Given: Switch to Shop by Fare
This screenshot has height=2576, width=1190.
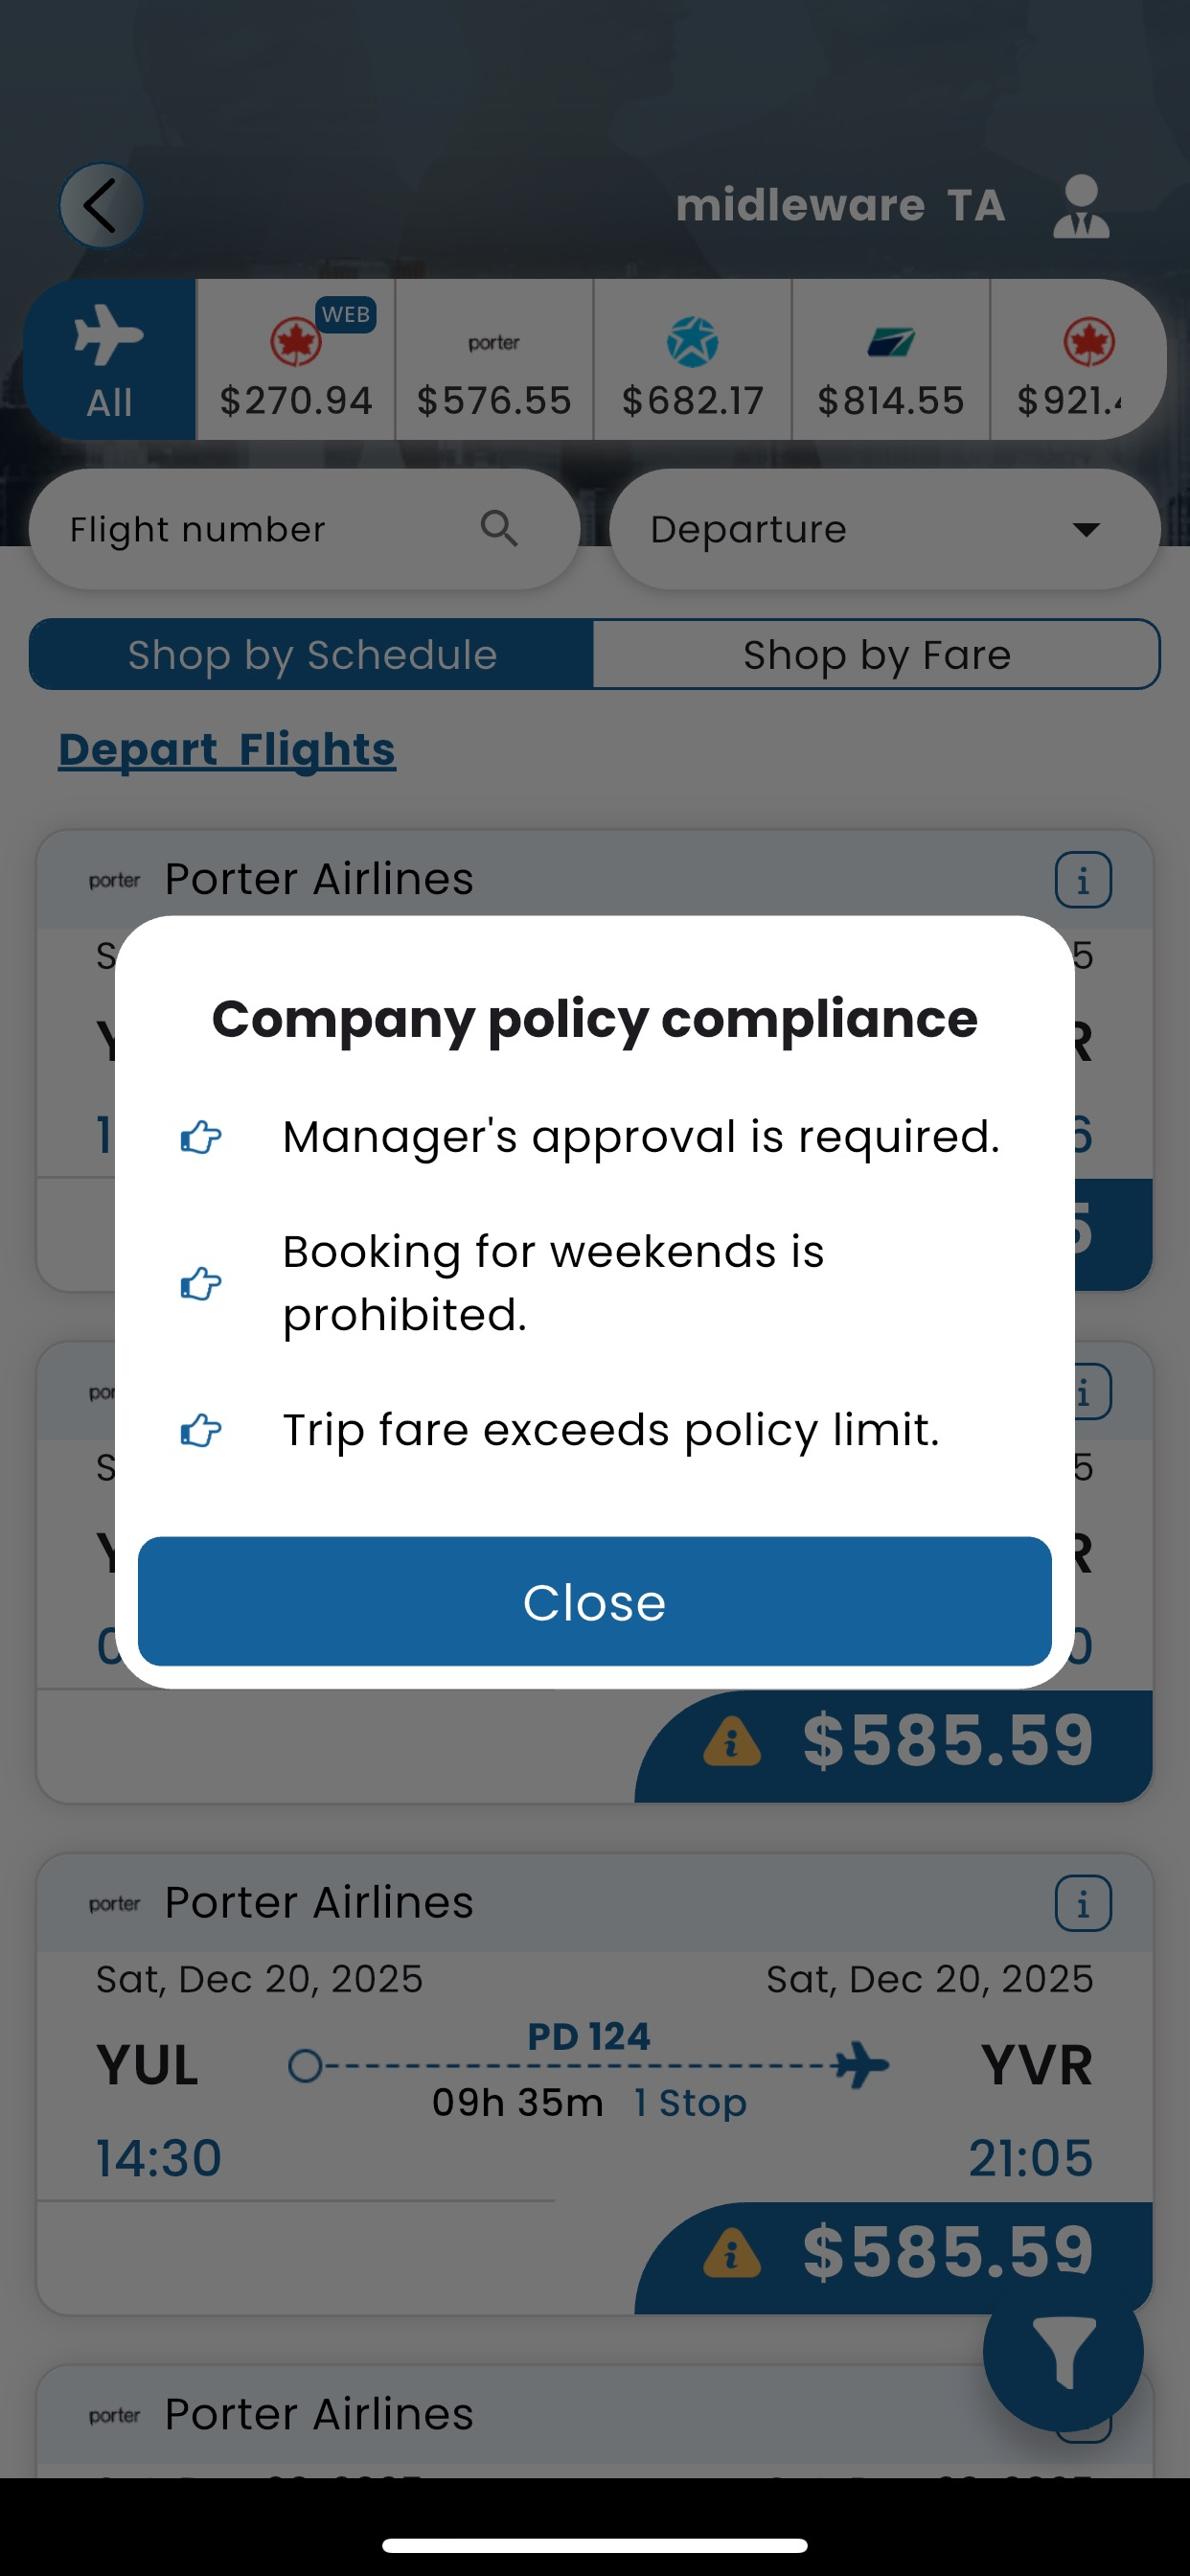Looking at the screenshot, I should [876, 655].
